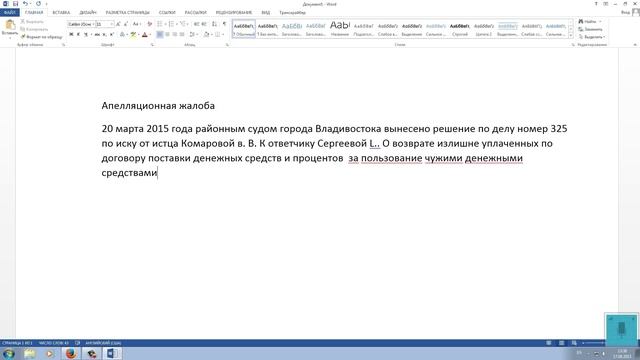Switch to the Дизайн ribbon tab
640x360 pixels.
tap(88, 13)
